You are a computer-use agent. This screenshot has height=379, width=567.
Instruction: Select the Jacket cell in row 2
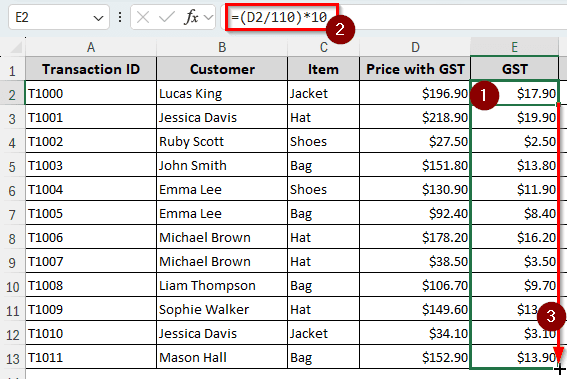(x=324, y=93)
